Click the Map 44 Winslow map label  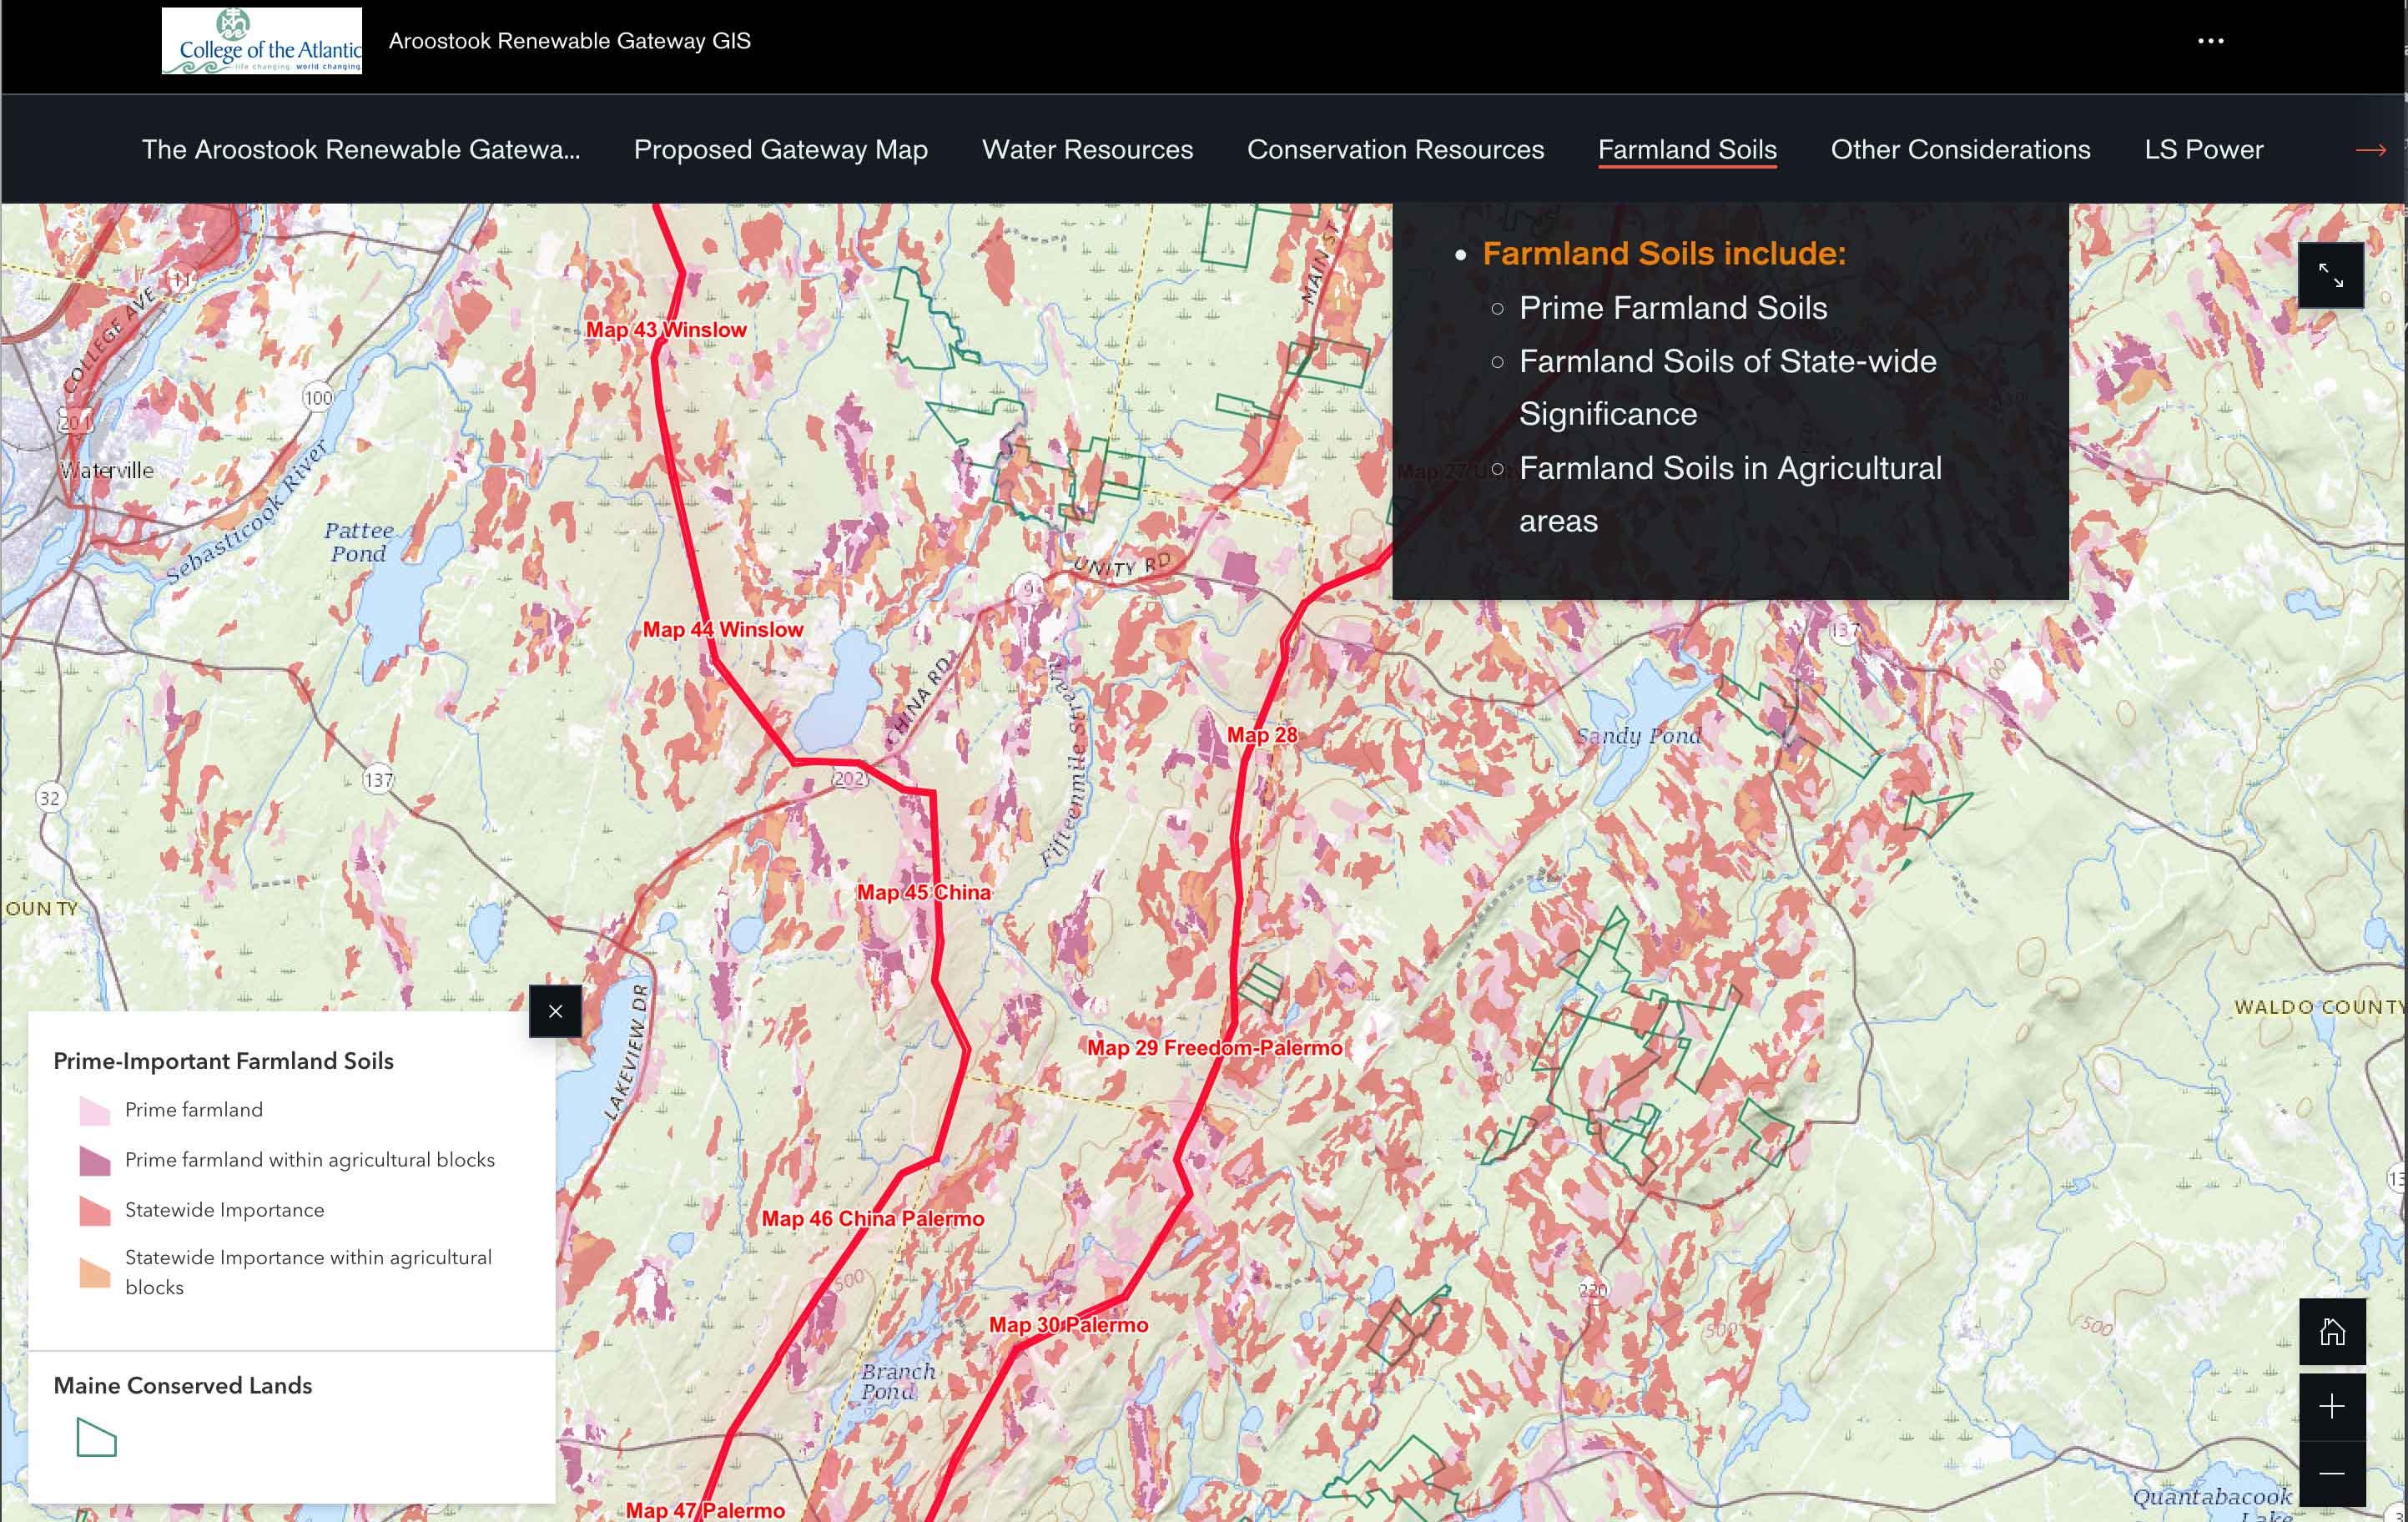723,630
